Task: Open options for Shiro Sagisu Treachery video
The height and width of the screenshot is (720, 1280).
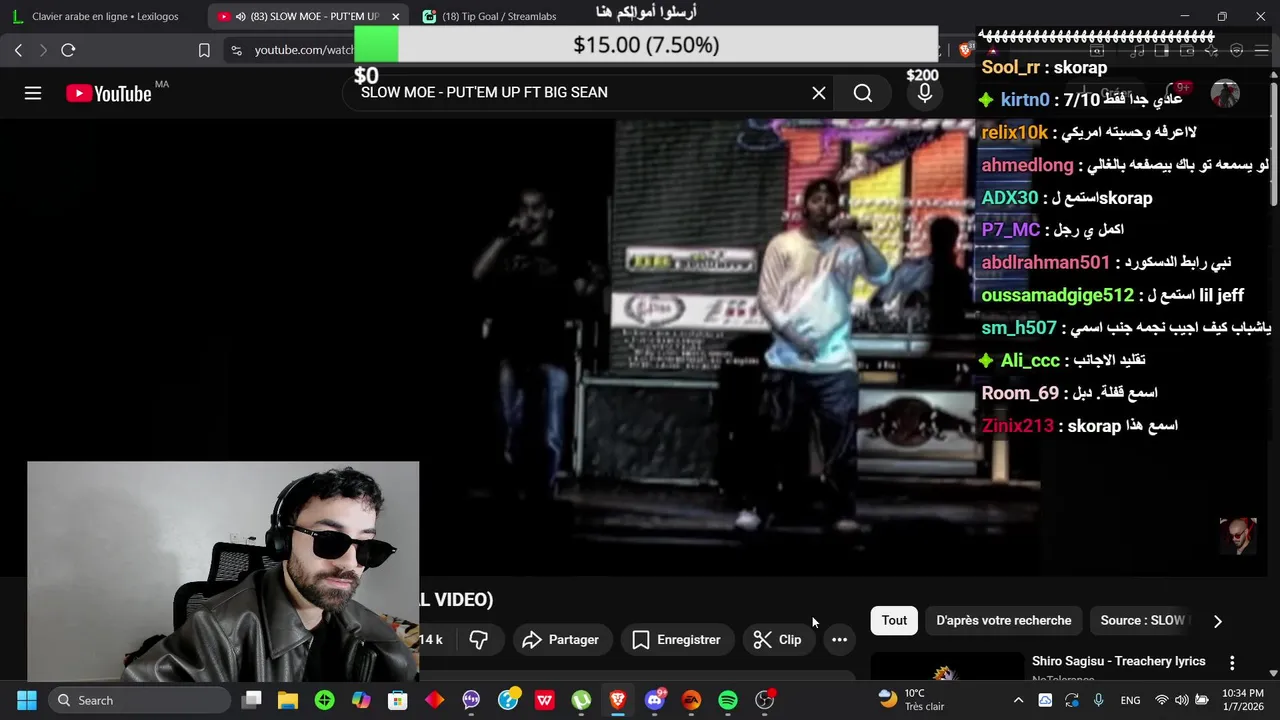Action: pos(1232,663)
